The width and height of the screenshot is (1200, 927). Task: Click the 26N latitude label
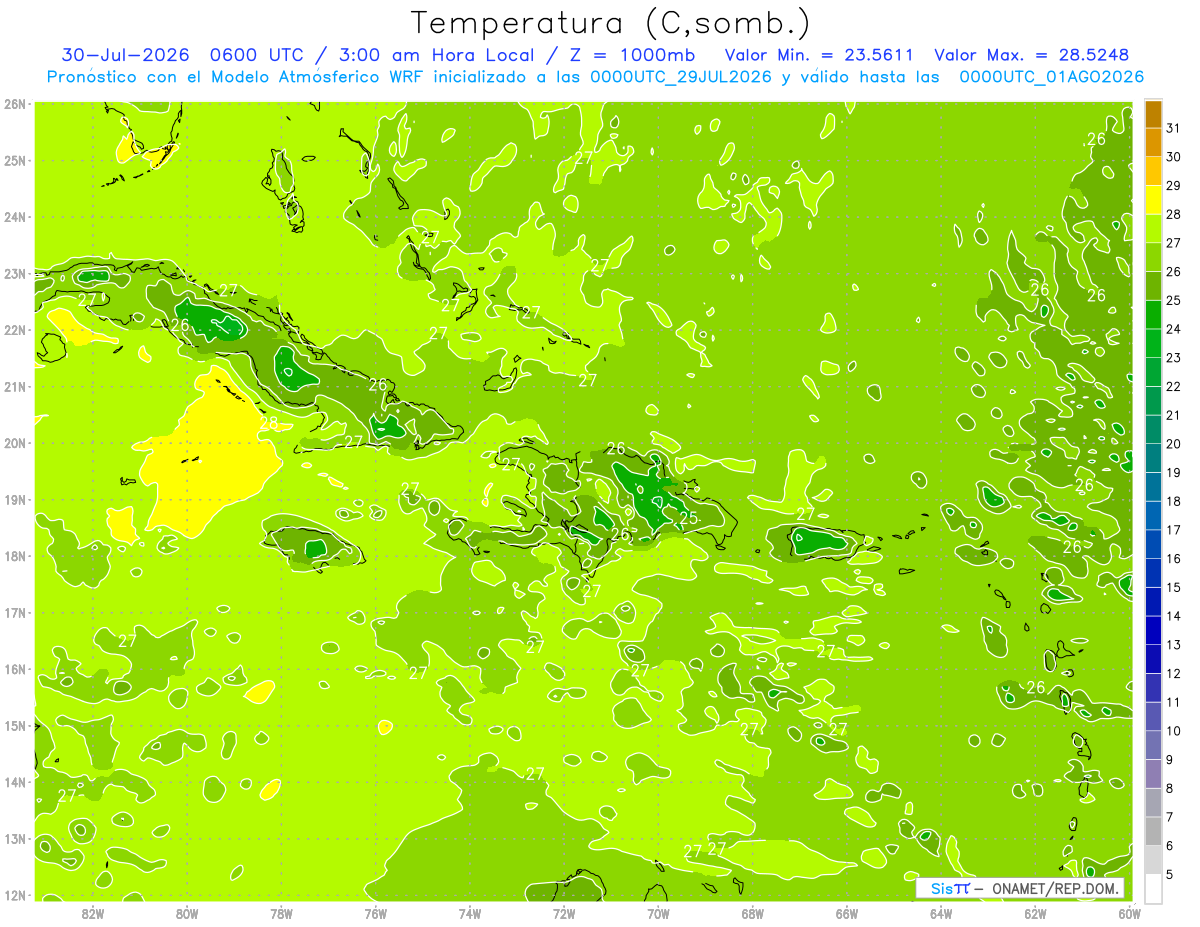pos(14,104)
